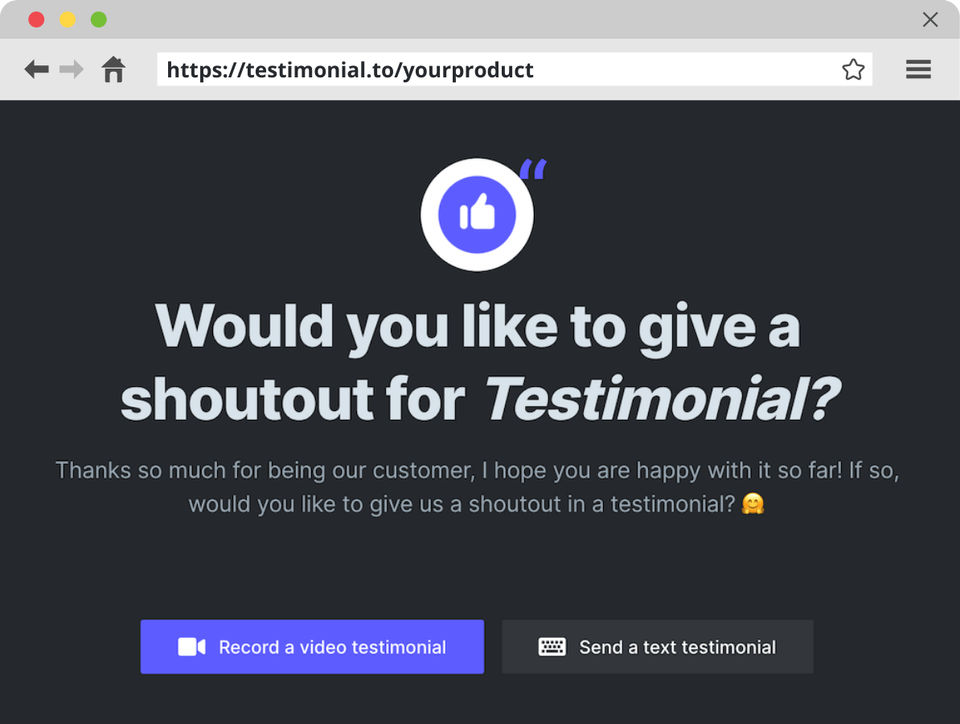Click the keyboard icon in text testimonial button
Image resolution: width=960 pixels, height=724 pixels.
[x=552, y=647]
